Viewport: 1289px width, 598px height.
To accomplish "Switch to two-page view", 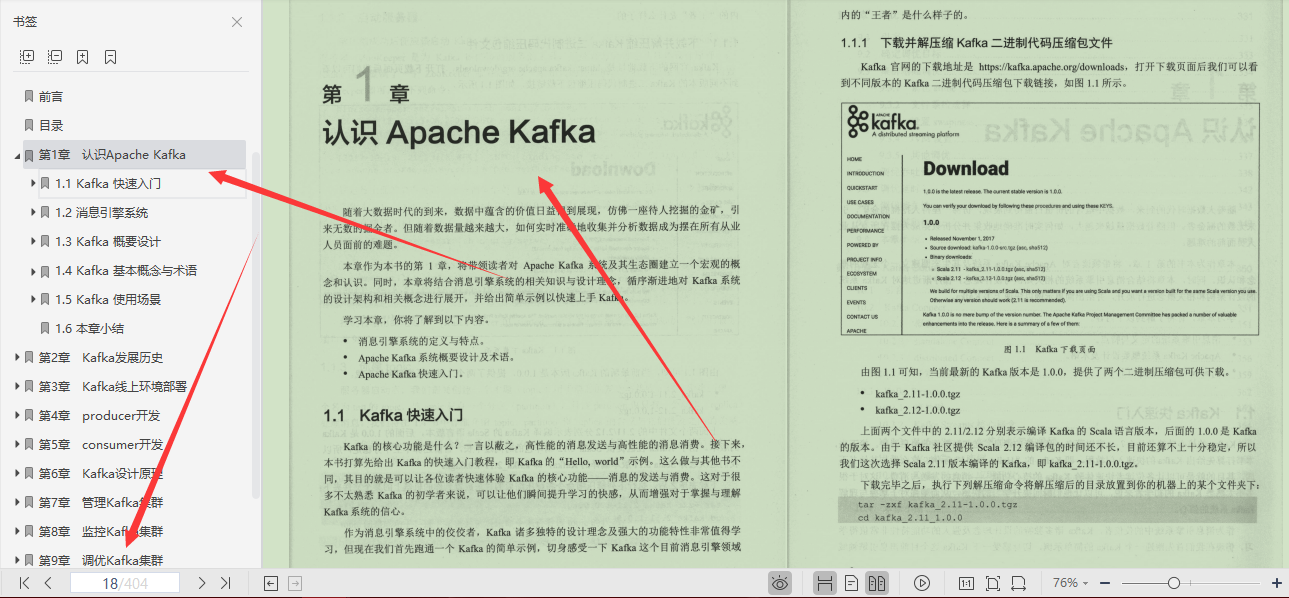I will 877,583.
